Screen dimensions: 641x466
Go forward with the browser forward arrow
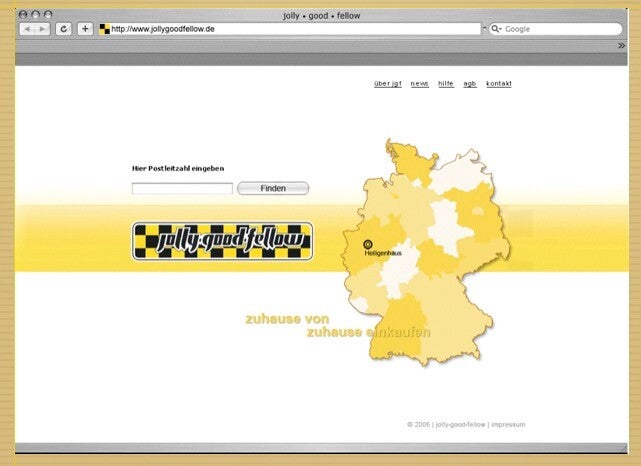[42, 29]
